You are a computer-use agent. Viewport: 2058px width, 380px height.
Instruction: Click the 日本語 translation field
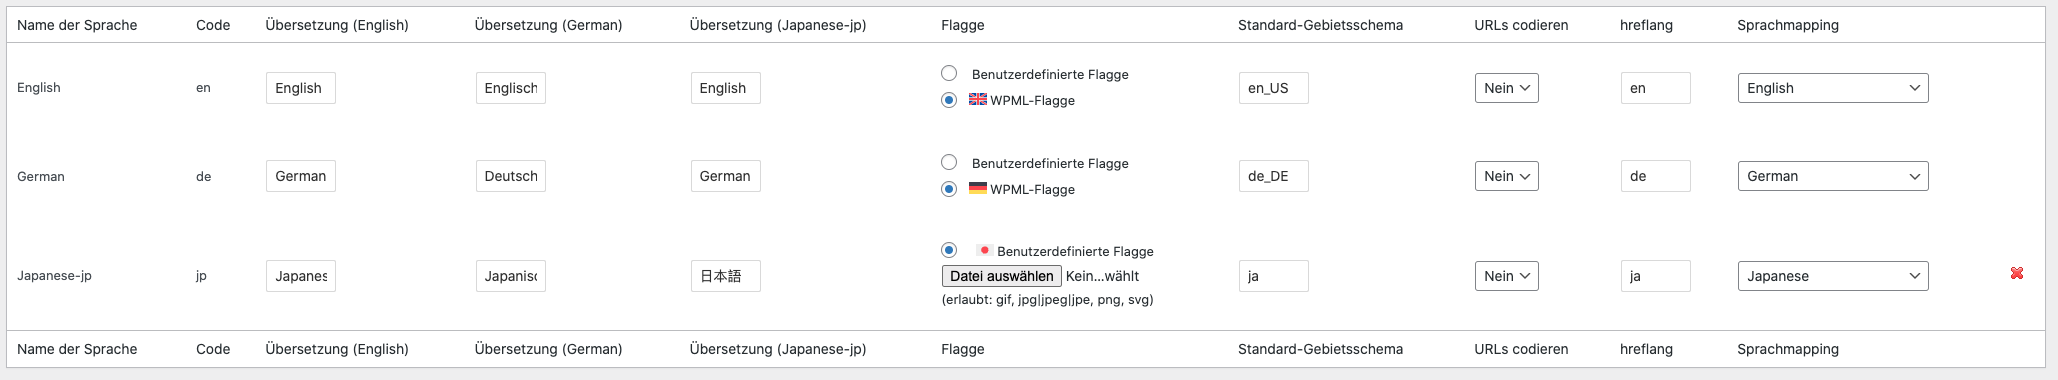click(x=725, y=276)
